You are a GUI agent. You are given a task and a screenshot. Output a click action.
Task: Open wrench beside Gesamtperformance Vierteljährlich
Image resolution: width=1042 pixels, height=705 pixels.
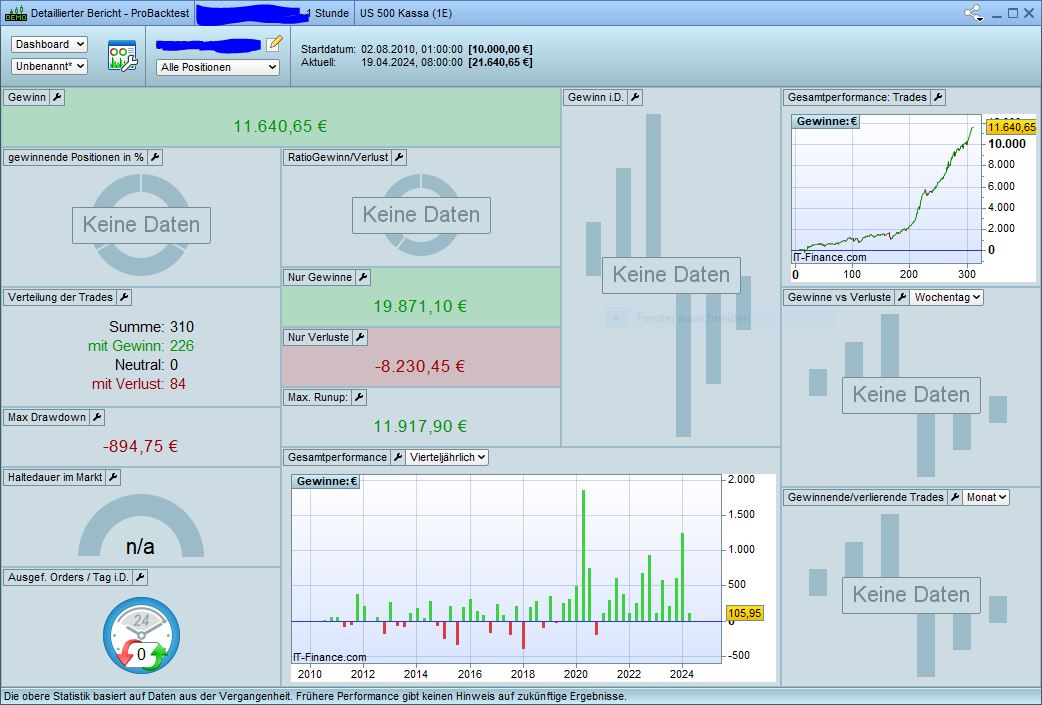[x=397, y=457]
